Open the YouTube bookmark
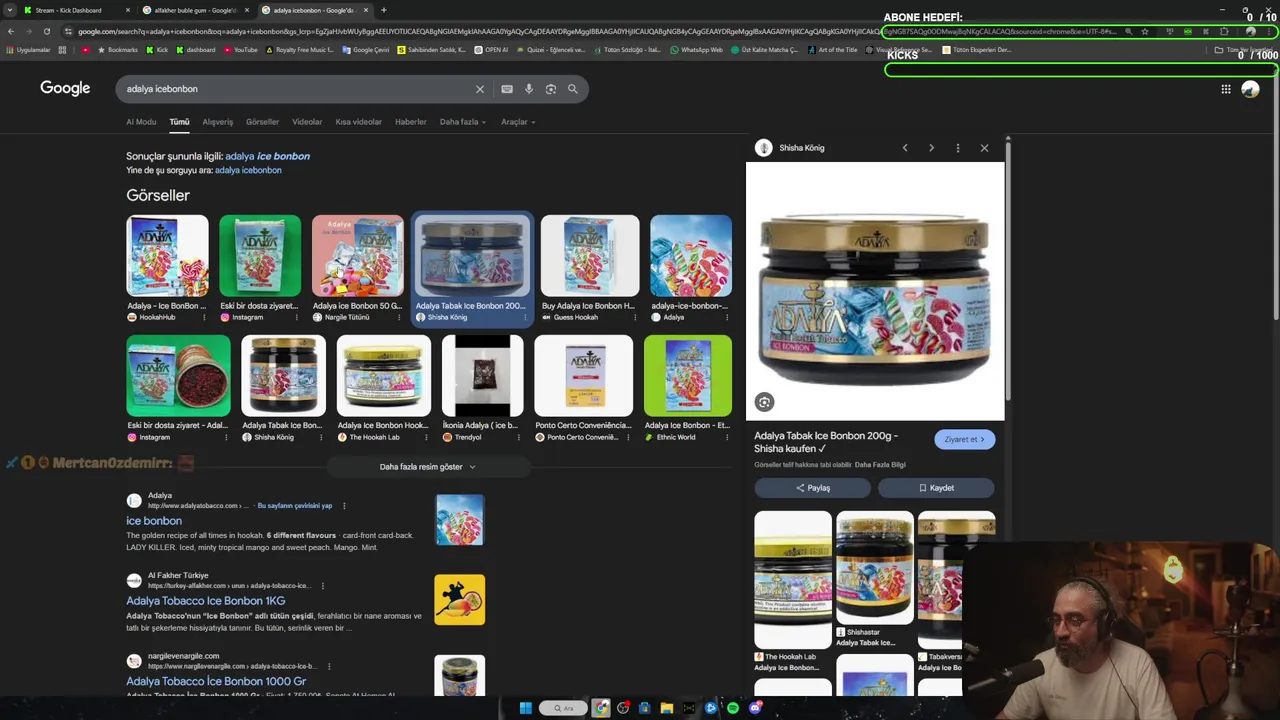The width and height of the screenshot is (1280, 720). 240,50
